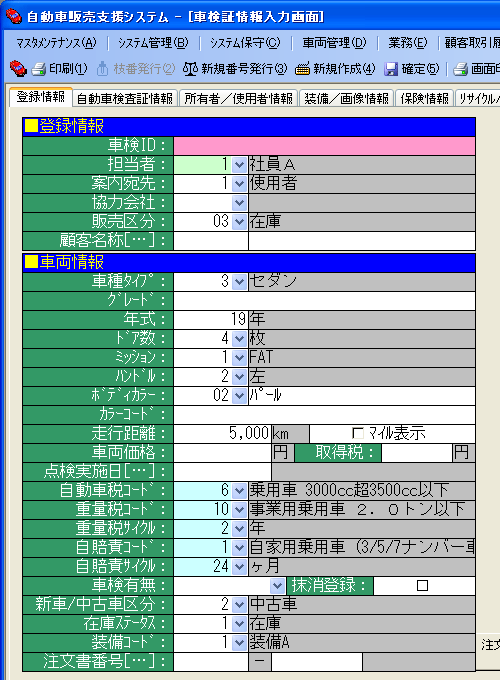Open the 担当者 dropdown
Screen dimensions: 500x680
click(239, 165)
